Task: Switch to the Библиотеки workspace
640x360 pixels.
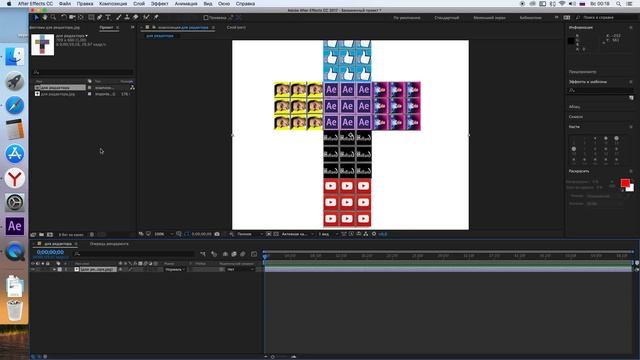Action: 531,18
